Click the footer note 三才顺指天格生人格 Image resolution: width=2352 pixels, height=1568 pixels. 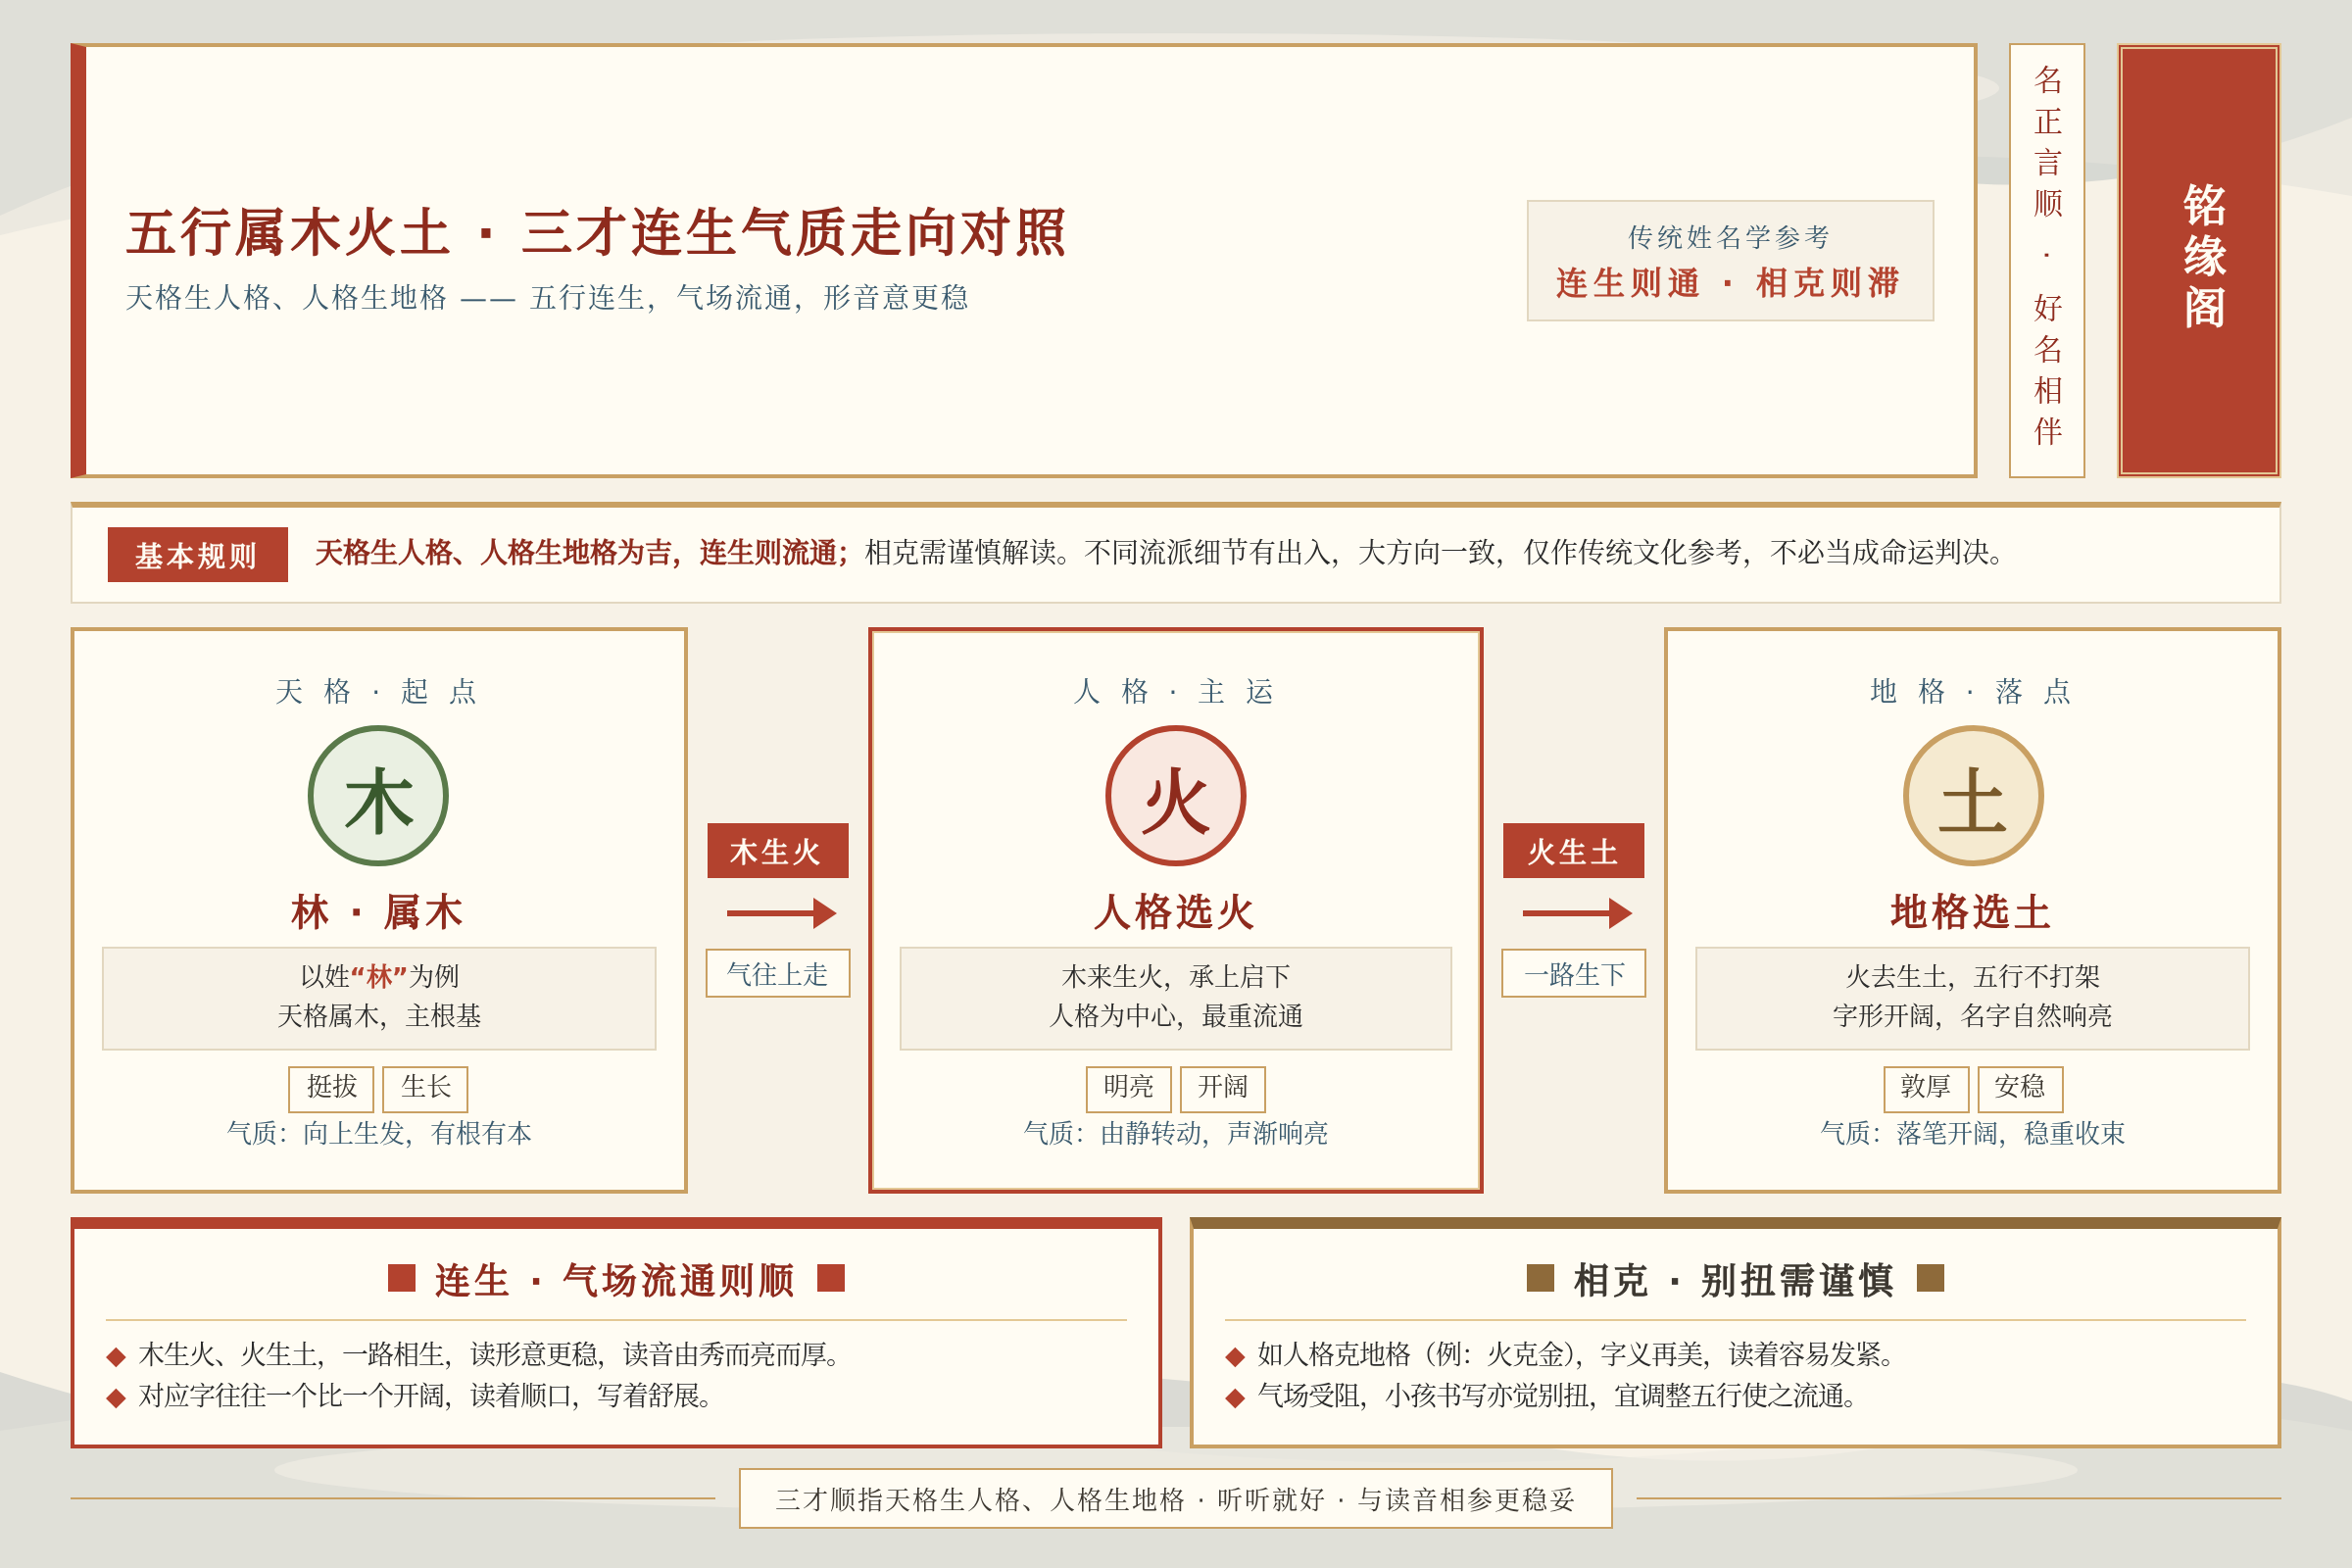pyautogui.click(x=1175, y=1499)
